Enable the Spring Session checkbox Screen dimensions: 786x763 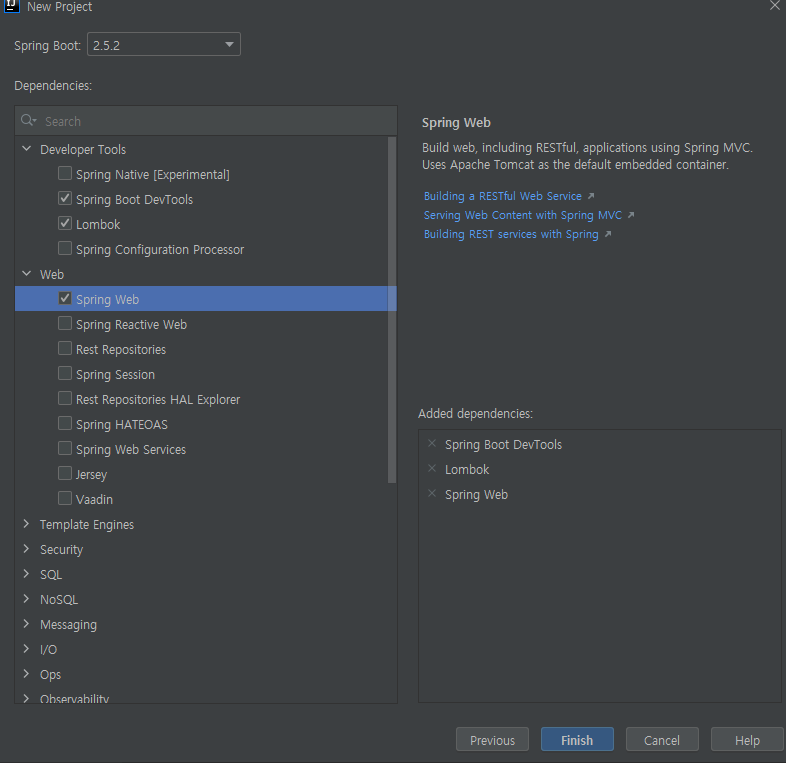point(65,374)
